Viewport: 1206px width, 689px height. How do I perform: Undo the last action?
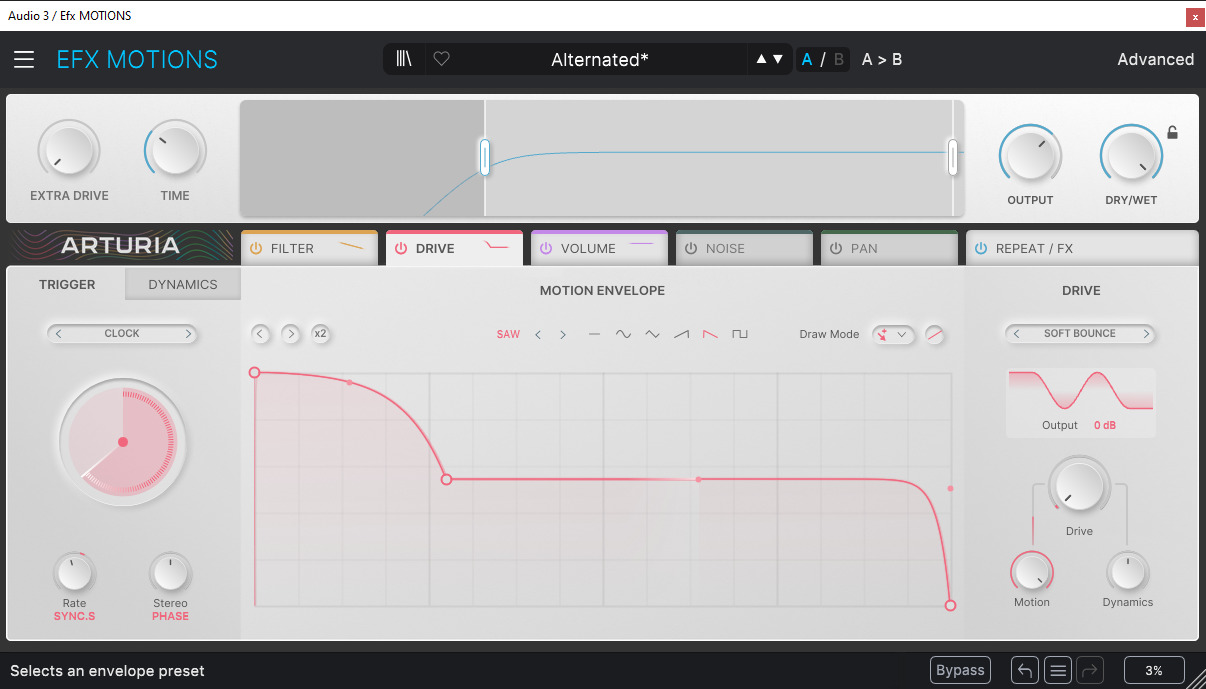pyautogui.click(x=1025, y=670)
